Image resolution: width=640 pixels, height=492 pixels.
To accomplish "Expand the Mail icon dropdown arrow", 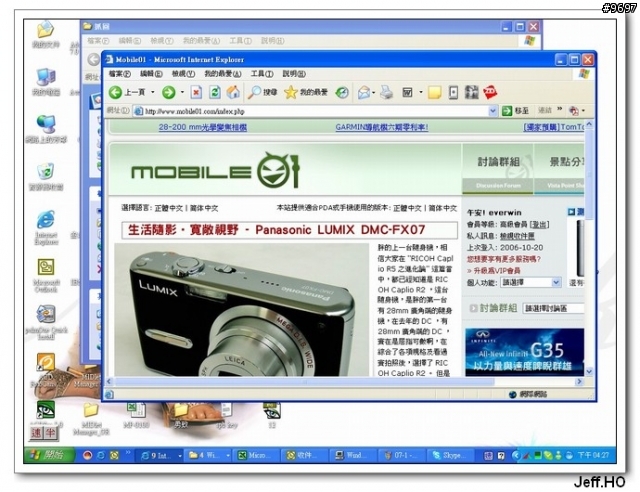I will [374, 93].
